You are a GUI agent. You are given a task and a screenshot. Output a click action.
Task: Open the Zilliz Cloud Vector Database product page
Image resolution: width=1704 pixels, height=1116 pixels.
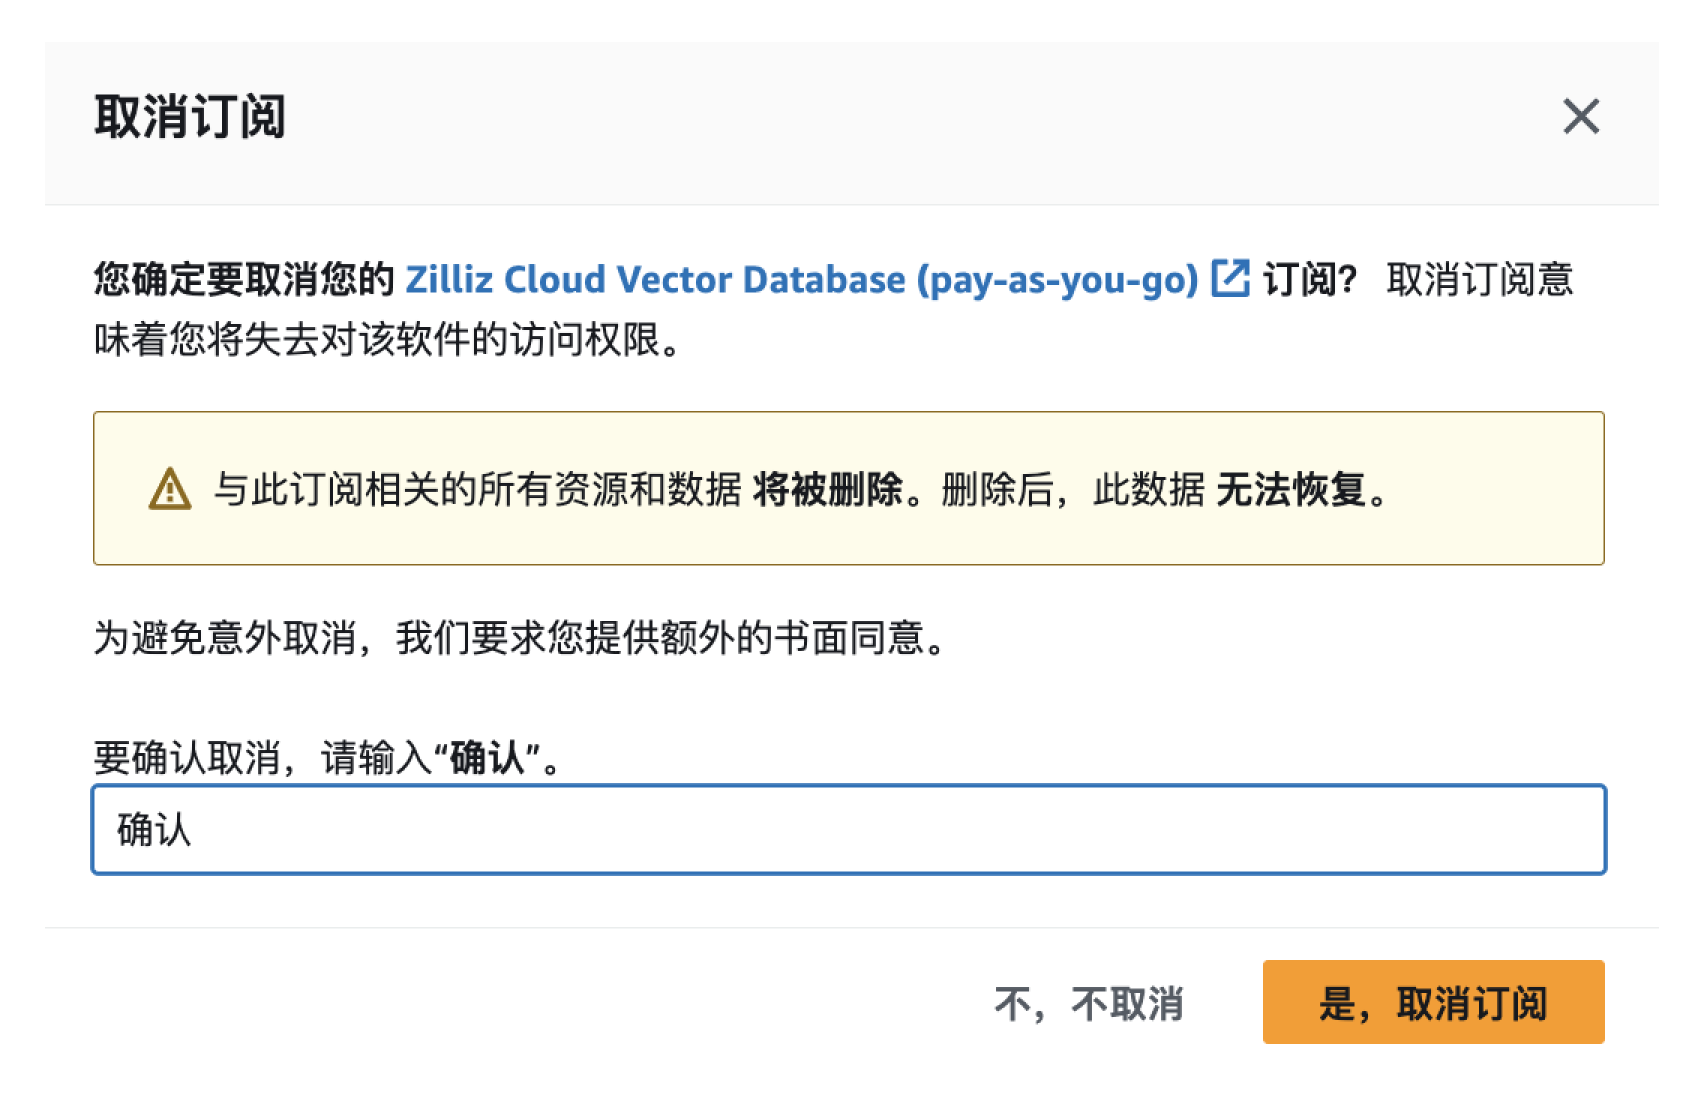pyautogui.click(x=800, y=280)
